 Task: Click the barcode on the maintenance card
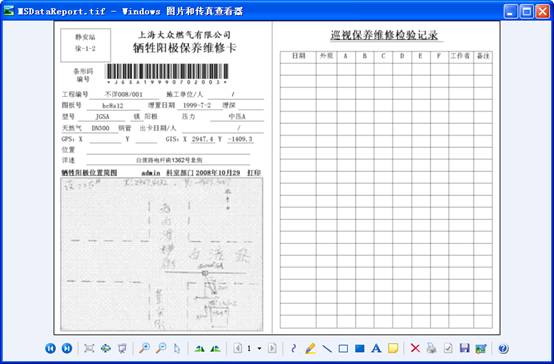click(167, 72)
